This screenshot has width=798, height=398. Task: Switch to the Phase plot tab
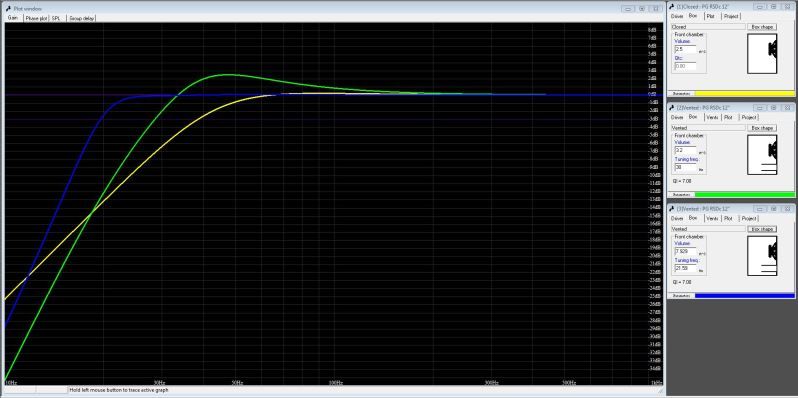click(x=36, y=18)
